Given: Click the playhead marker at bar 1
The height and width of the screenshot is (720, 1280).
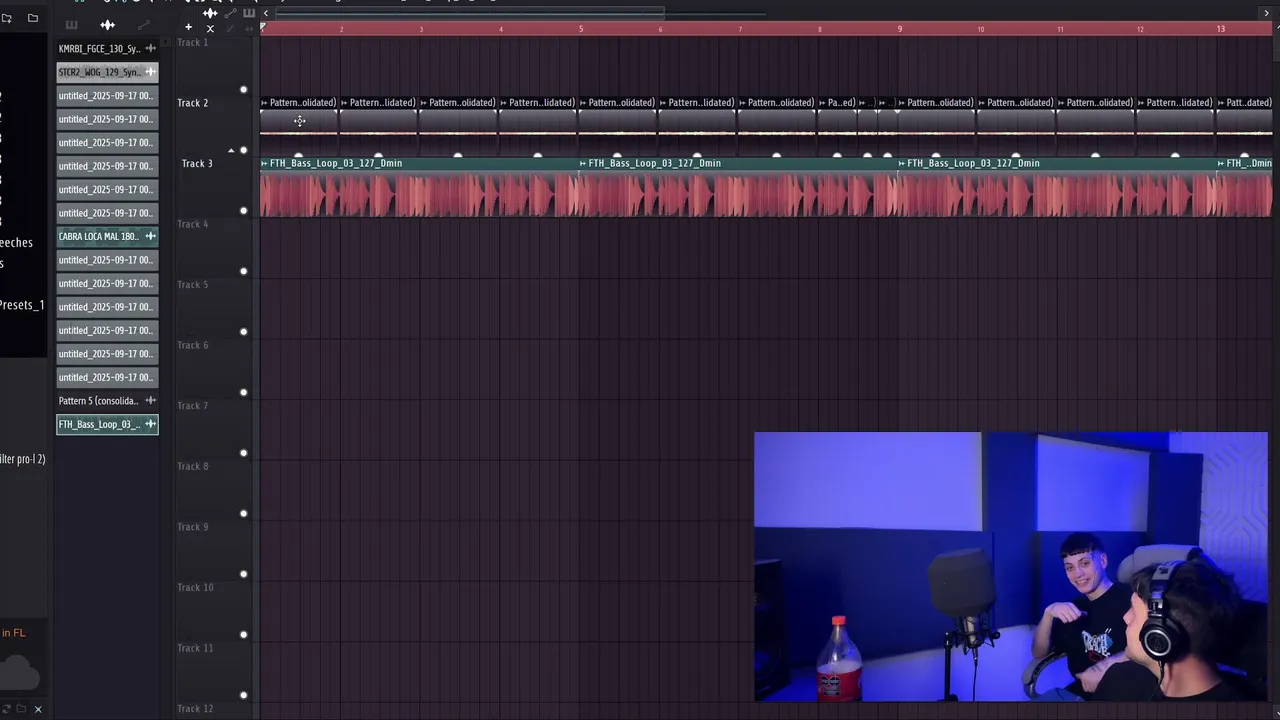Looking at the screenshot, I should click(x=263, y=27).
